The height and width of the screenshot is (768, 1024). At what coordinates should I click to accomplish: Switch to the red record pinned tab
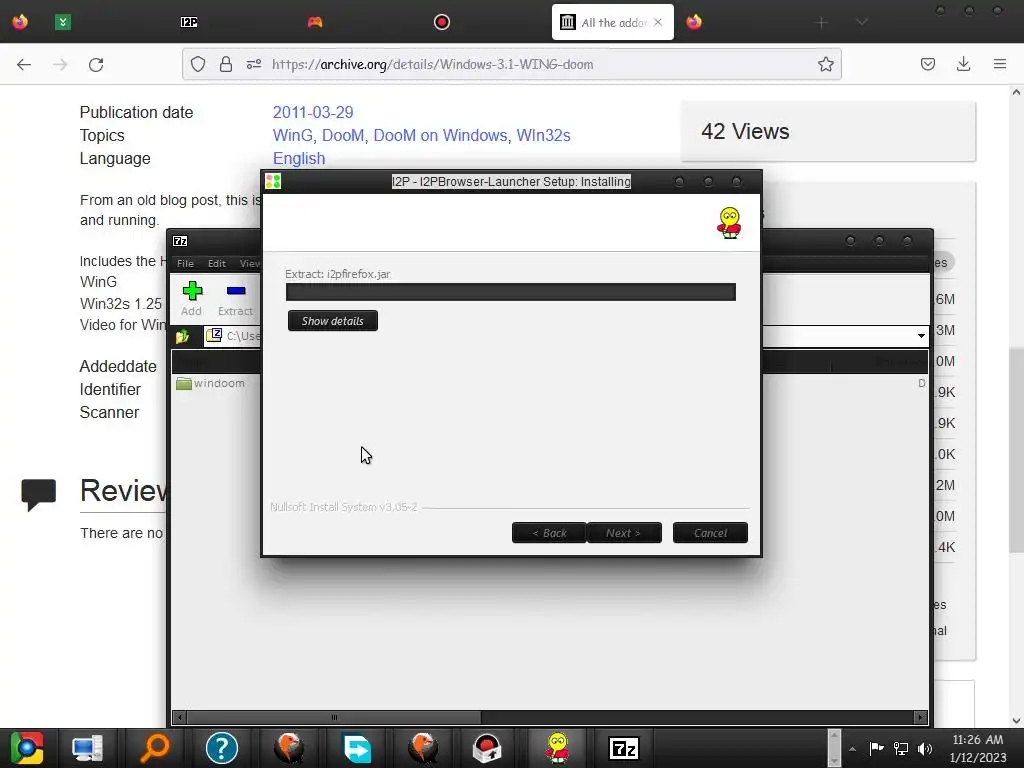tap(441, 22)
